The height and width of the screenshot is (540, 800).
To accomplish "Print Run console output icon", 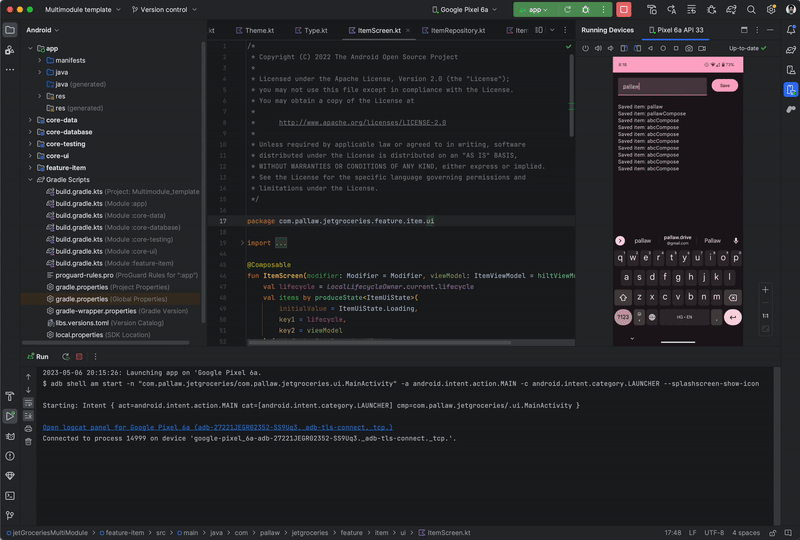I will coord(28,429).
